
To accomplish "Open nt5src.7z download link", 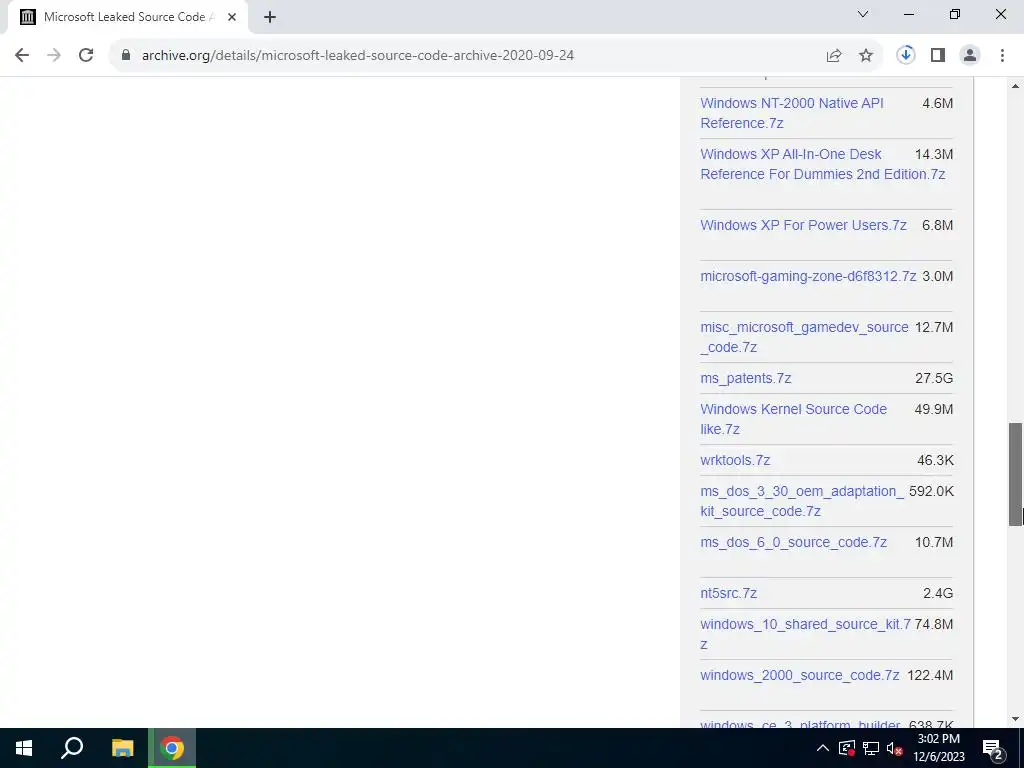I will pyautogui.click(x=728, y=593).
